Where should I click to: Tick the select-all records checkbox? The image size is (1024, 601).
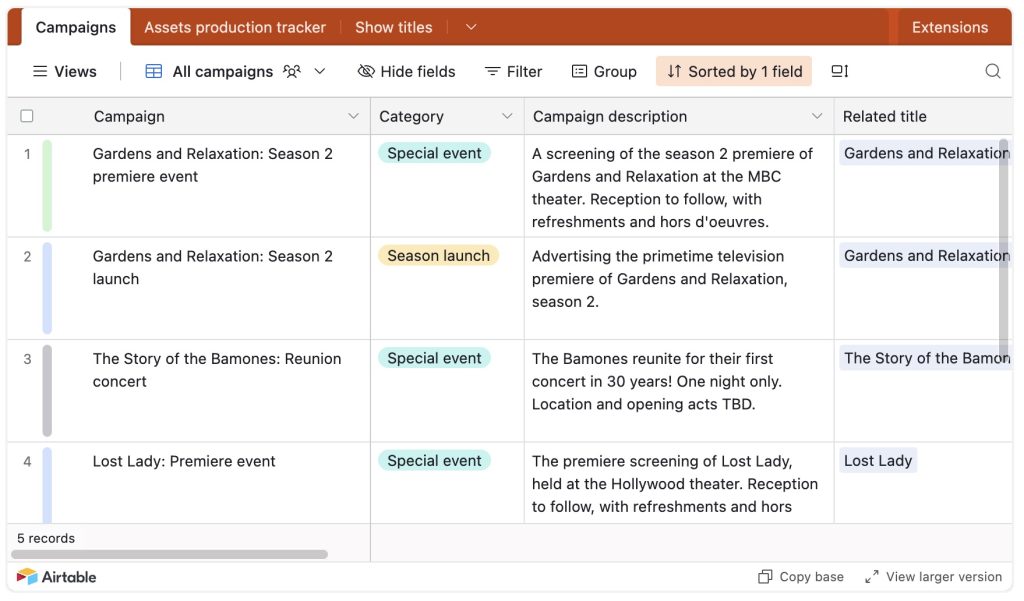click(x=27, y=116)
